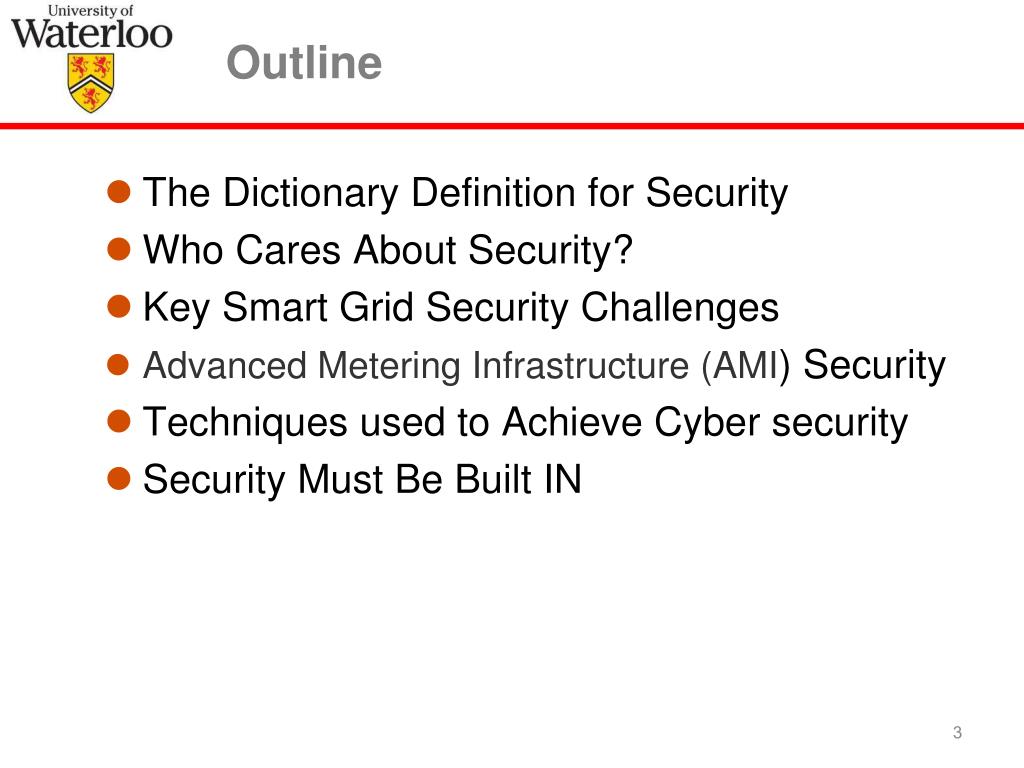Click the word Challenges in third bullet
The height and width of the screenshot is (768, 1024).
coord(680,308)
